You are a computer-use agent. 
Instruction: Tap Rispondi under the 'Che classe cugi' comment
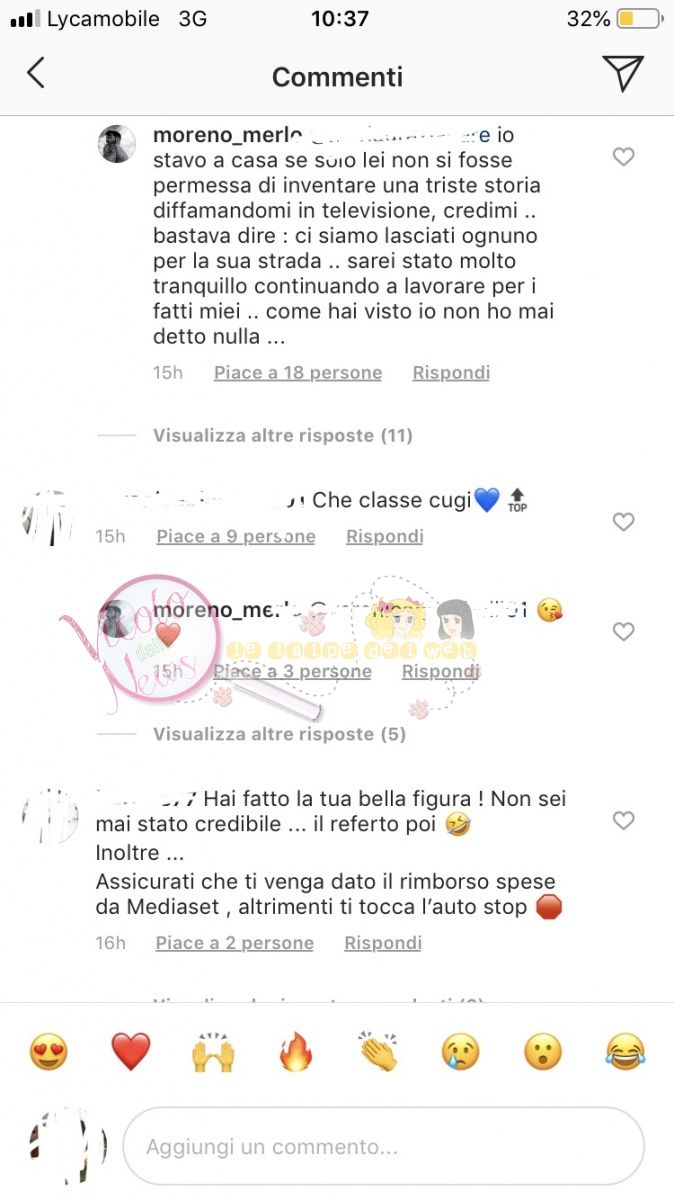tap(385, 537)
